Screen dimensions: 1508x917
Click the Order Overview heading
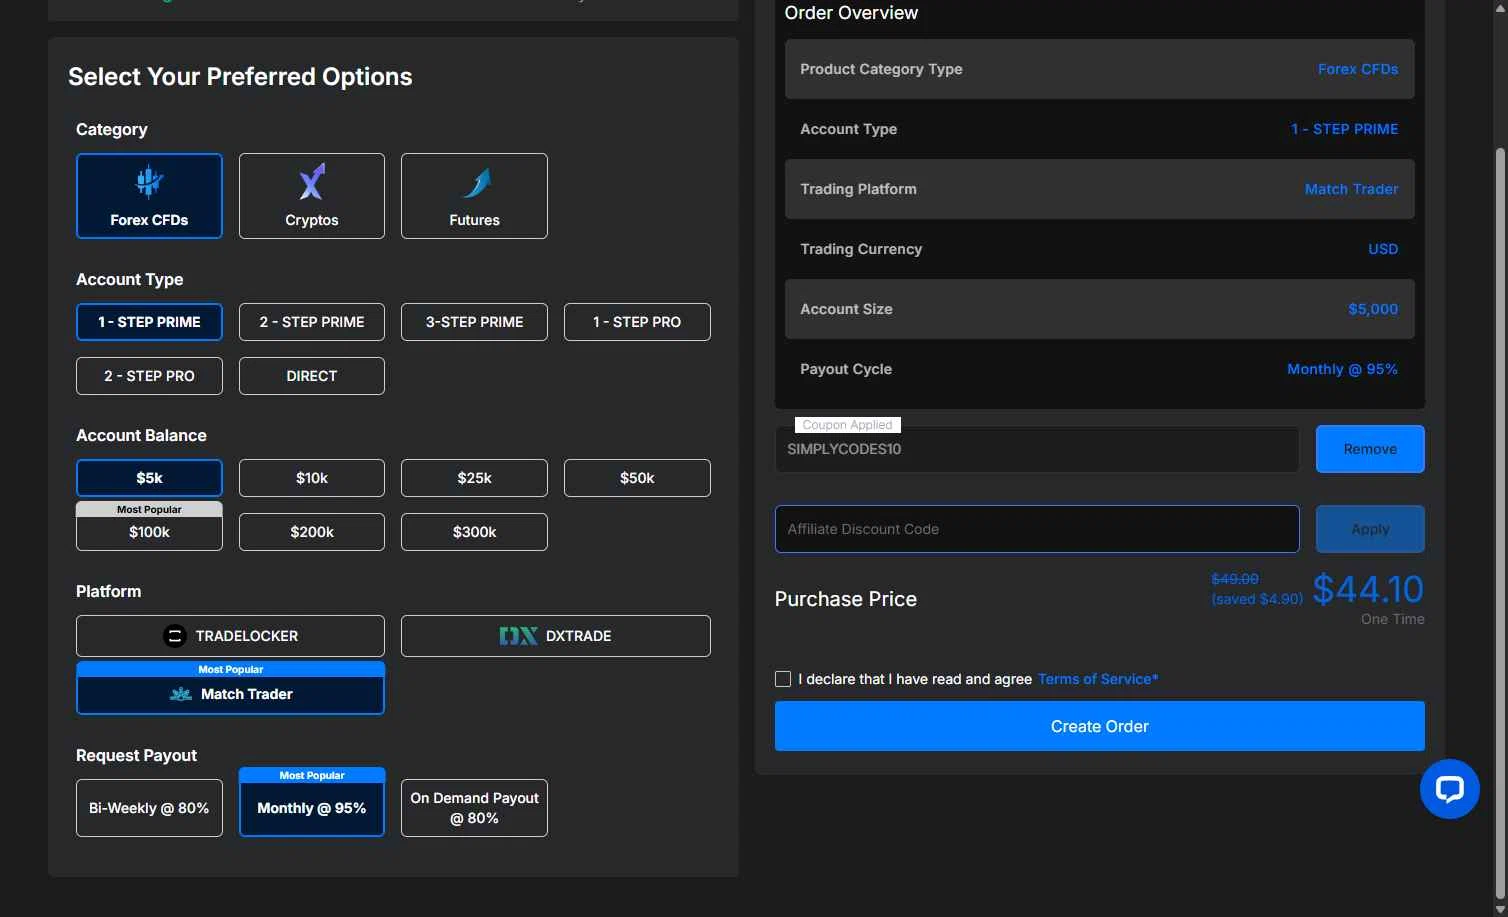tap(851, 13)
